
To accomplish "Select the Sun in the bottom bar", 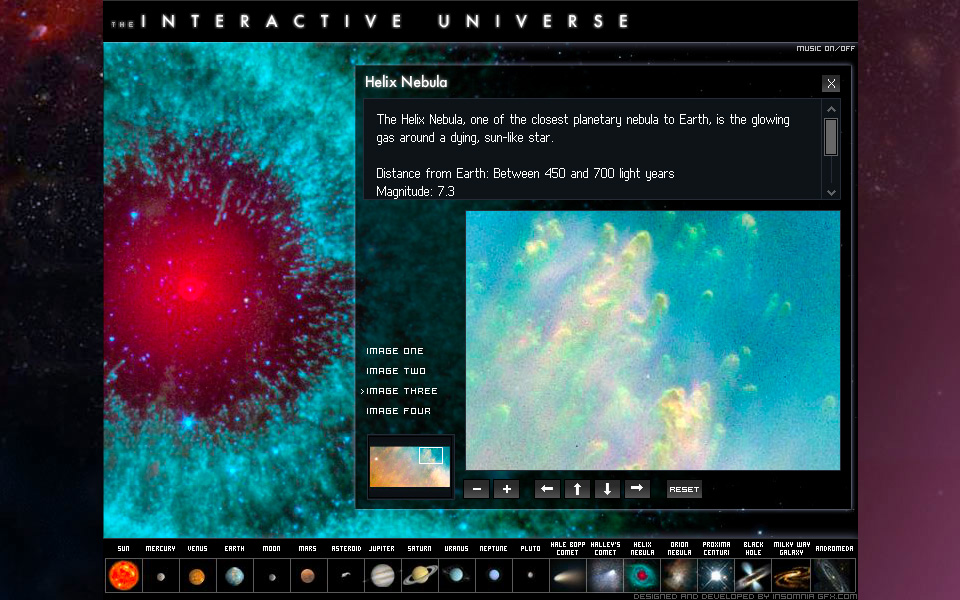I will (122, 575).
